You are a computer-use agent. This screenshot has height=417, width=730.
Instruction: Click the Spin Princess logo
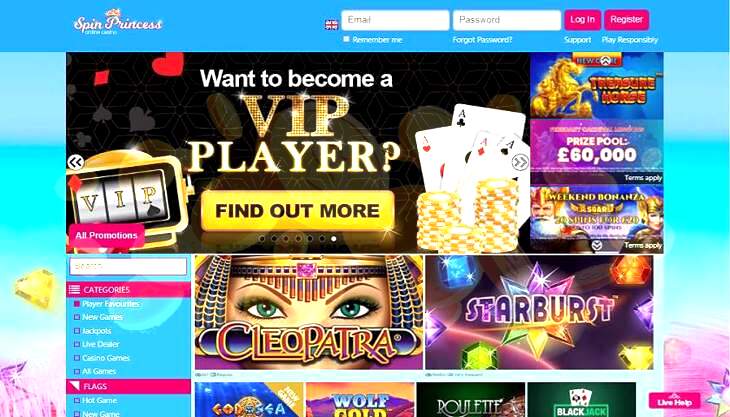click(118, 22)
